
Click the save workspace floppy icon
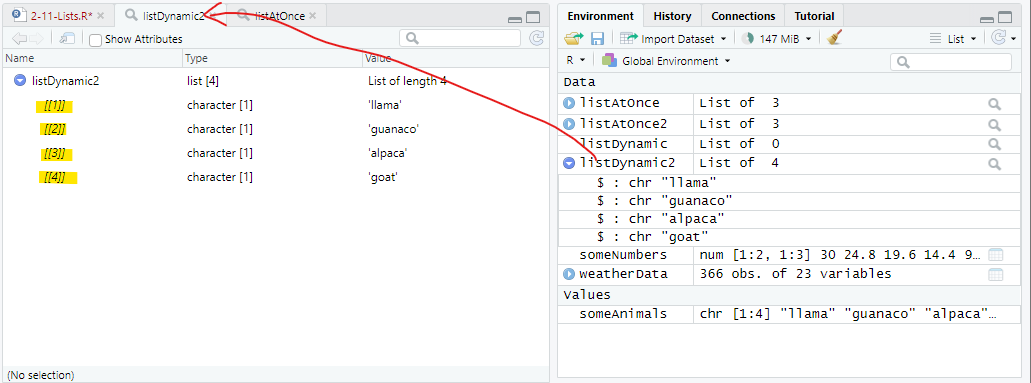coord(597,39)
